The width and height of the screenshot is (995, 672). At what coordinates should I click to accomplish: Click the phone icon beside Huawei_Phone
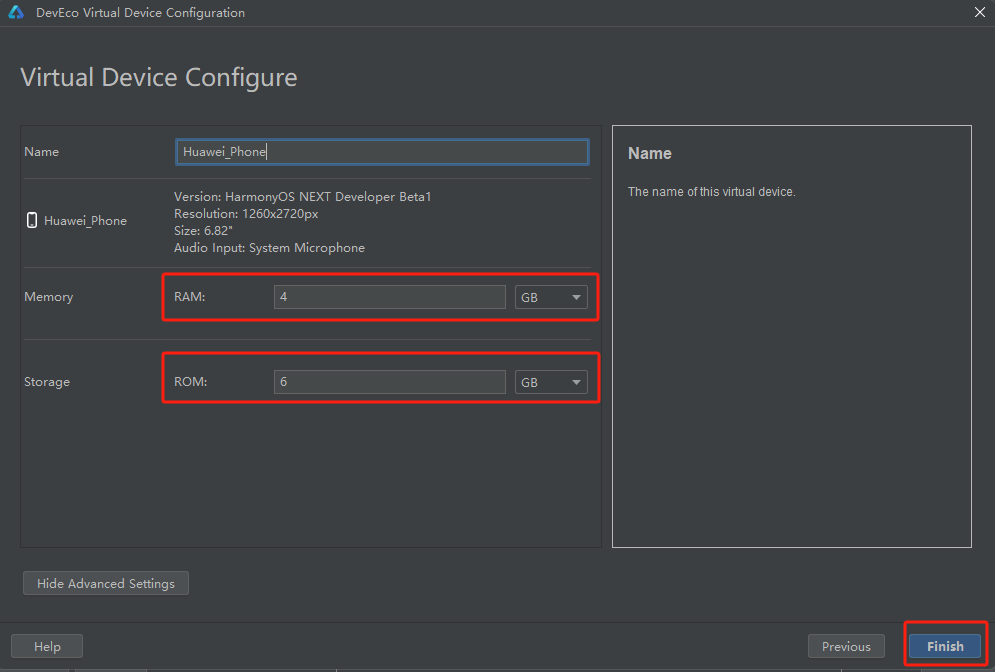[32, 220]
